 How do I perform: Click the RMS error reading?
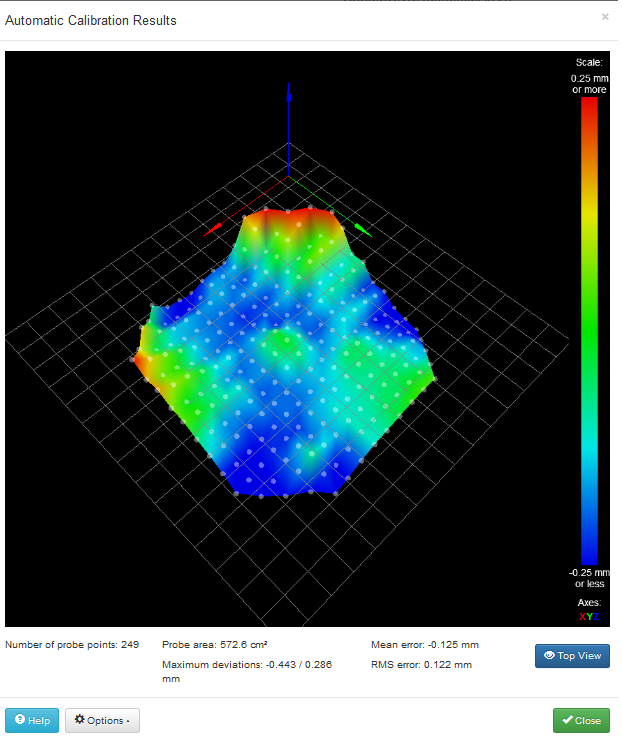(421, 664)
